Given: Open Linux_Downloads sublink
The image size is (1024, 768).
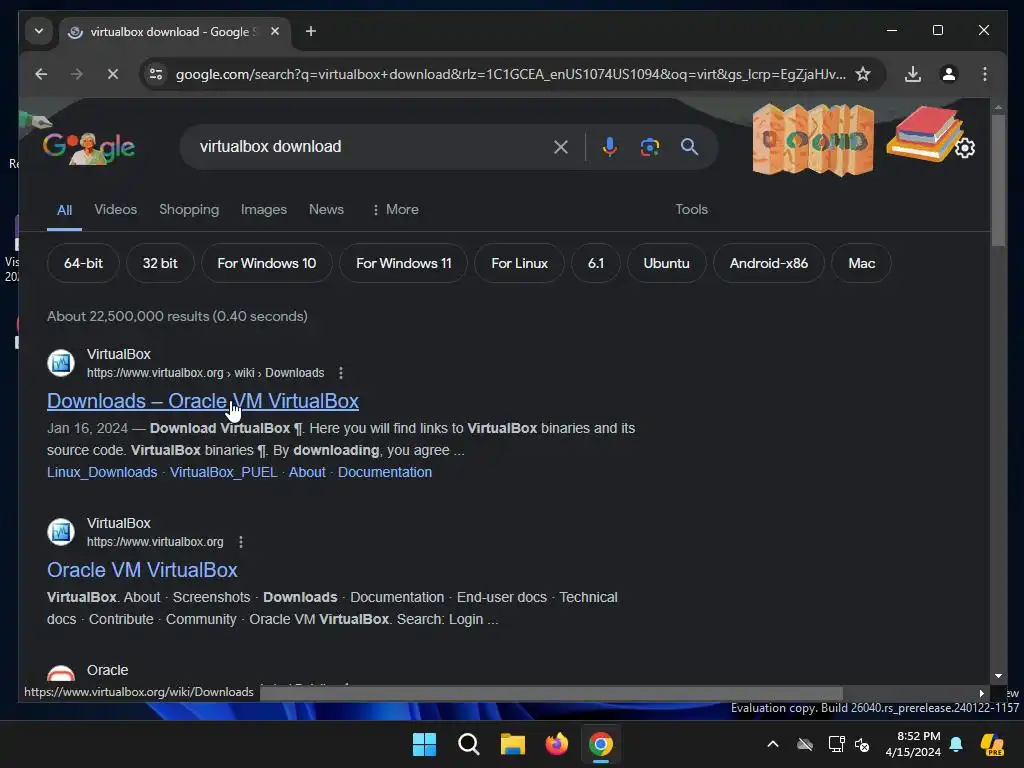Looking at the screenshot, I should (102, 472).
